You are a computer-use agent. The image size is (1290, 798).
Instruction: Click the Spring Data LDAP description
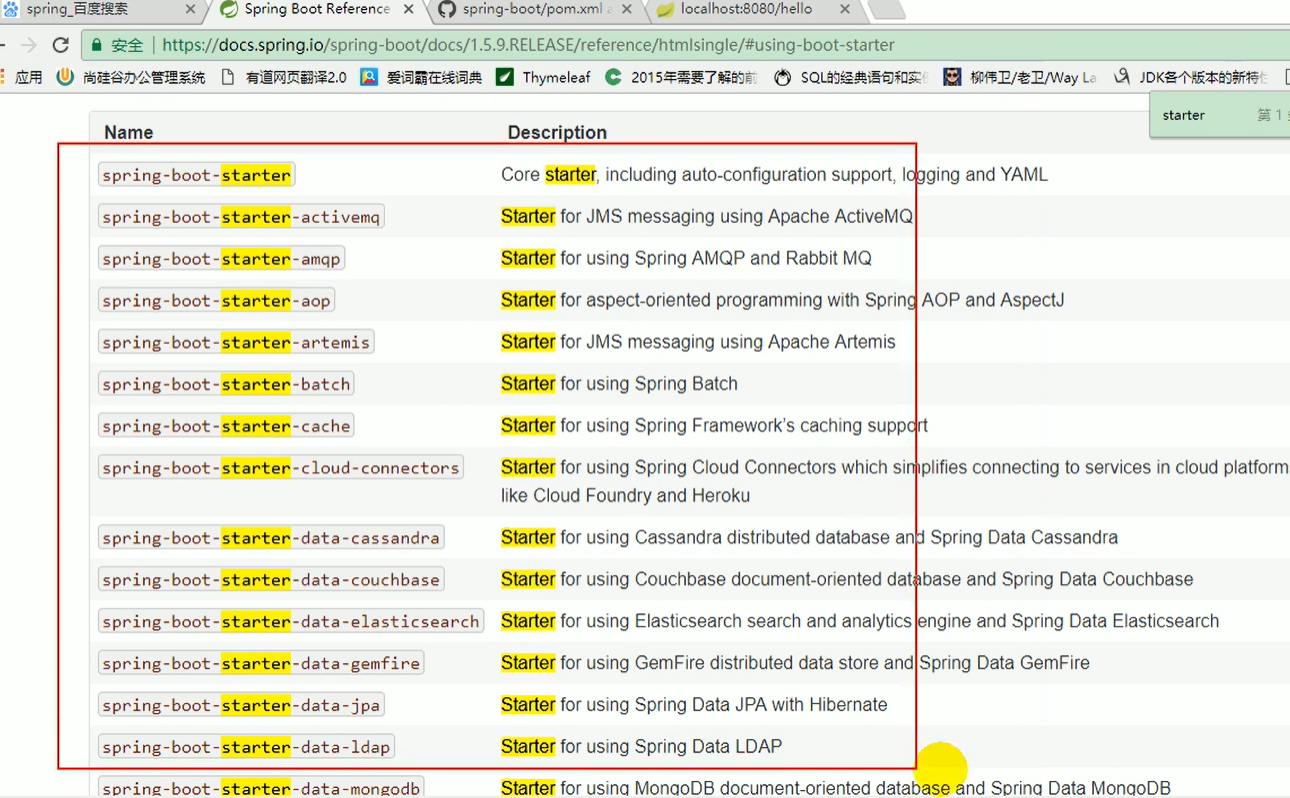click(x=641, y=747)
